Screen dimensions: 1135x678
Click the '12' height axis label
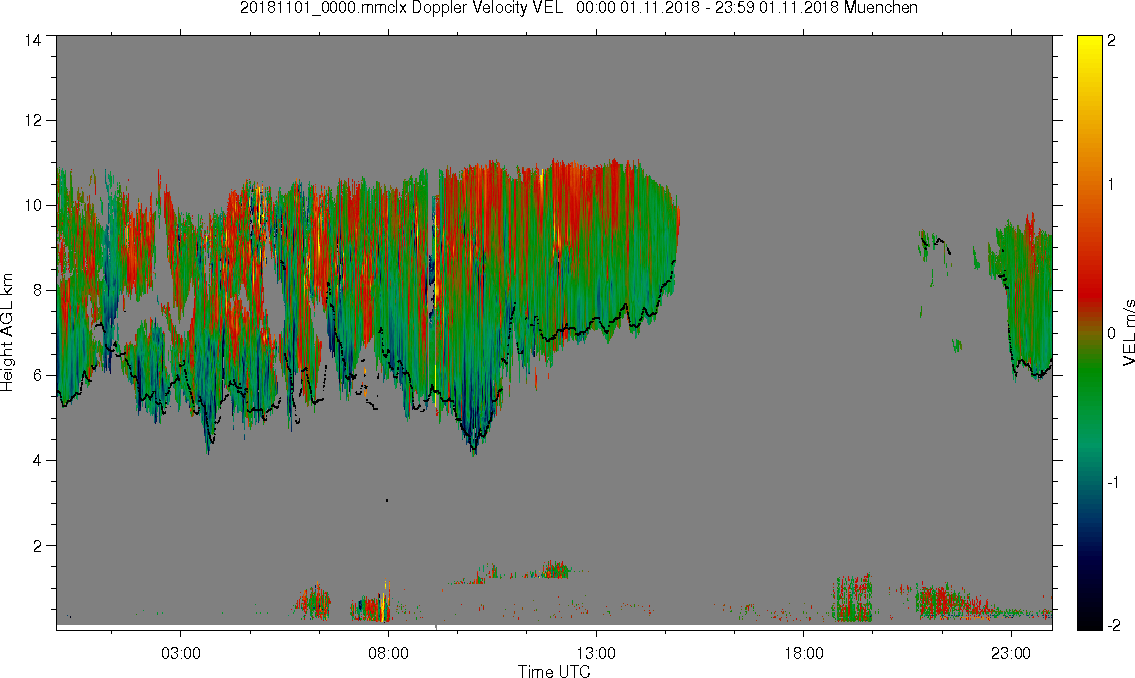(x=33, y=120)
